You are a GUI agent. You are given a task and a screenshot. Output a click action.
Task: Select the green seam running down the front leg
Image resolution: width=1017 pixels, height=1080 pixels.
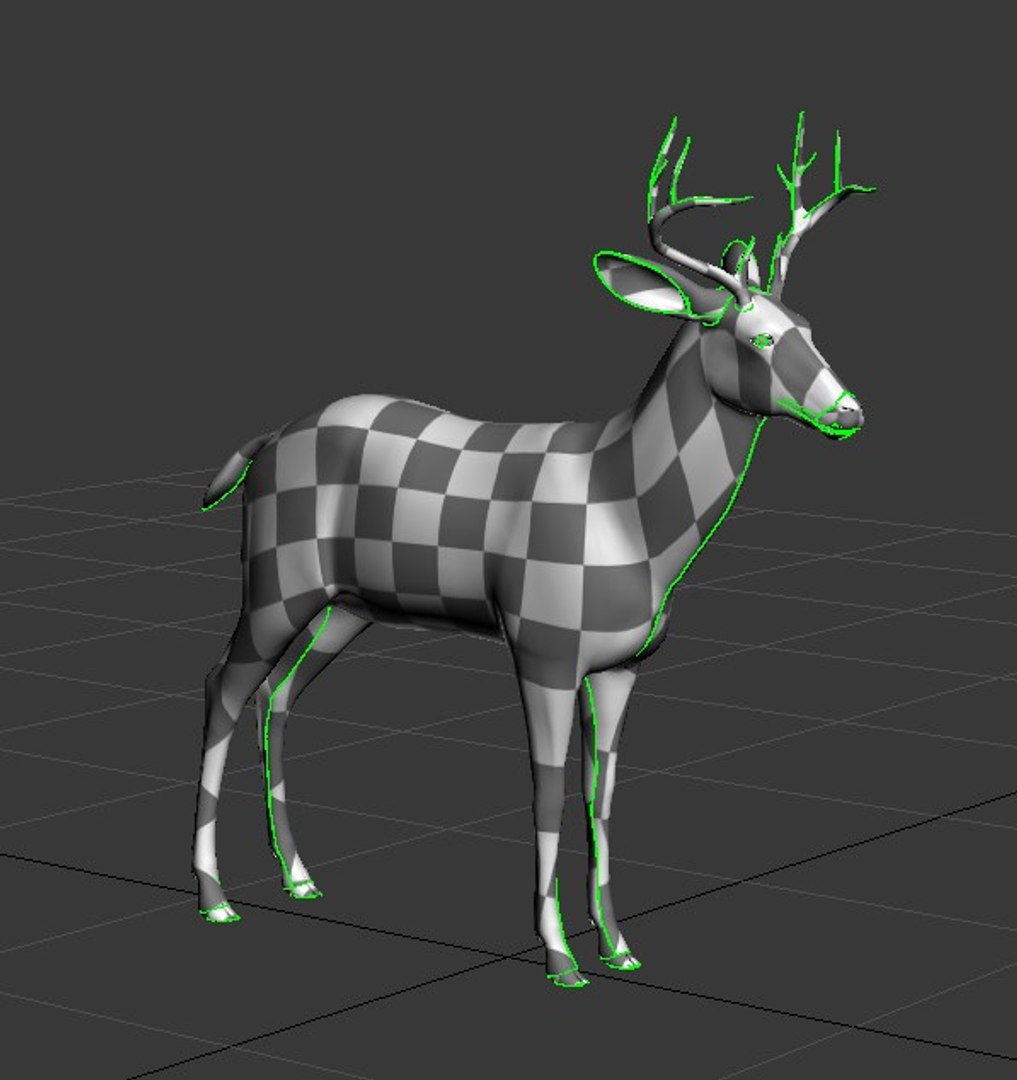594,813
